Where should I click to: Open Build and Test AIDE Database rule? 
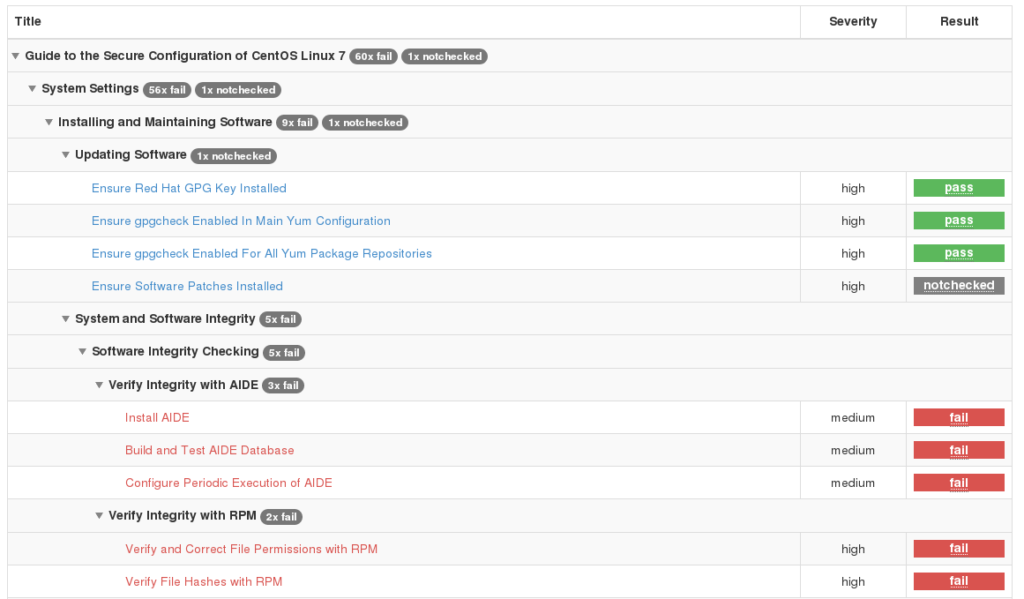(209, 450)
